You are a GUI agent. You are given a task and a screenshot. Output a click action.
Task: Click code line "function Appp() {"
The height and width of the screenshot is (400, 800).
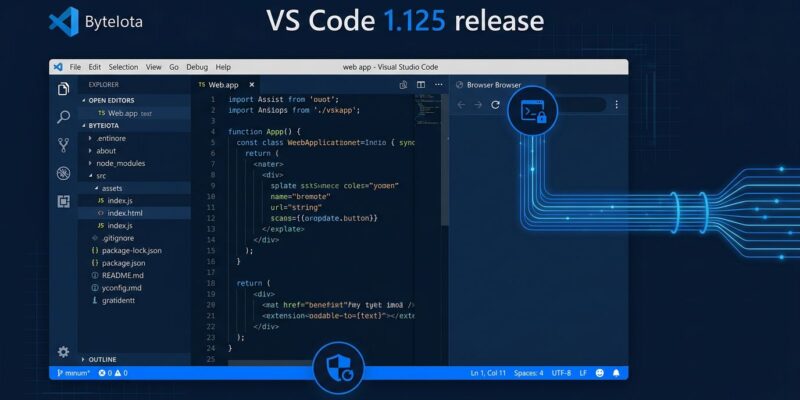pyautogui.click(x=265, y=132)
